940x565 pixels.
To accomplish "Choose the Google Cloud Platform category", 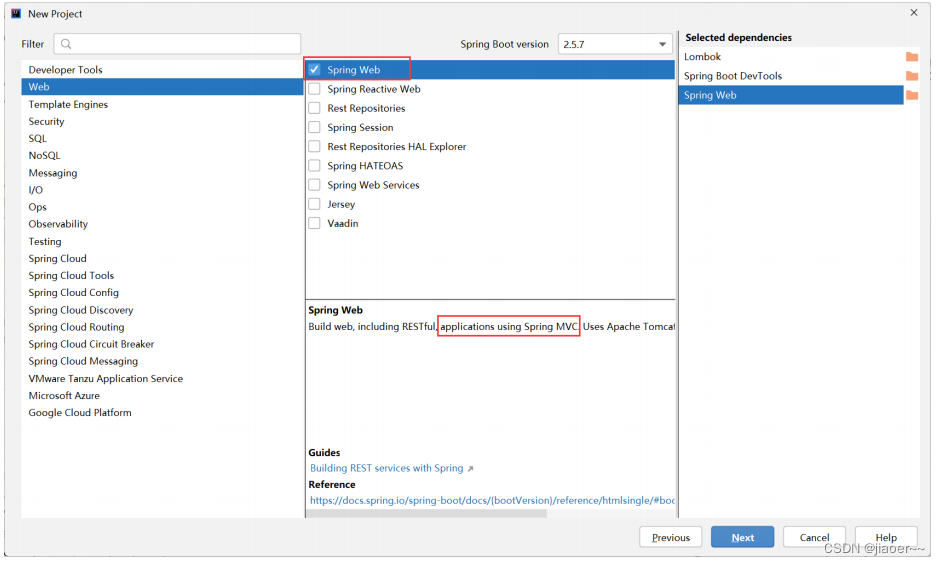I will (x=162, y=413).
